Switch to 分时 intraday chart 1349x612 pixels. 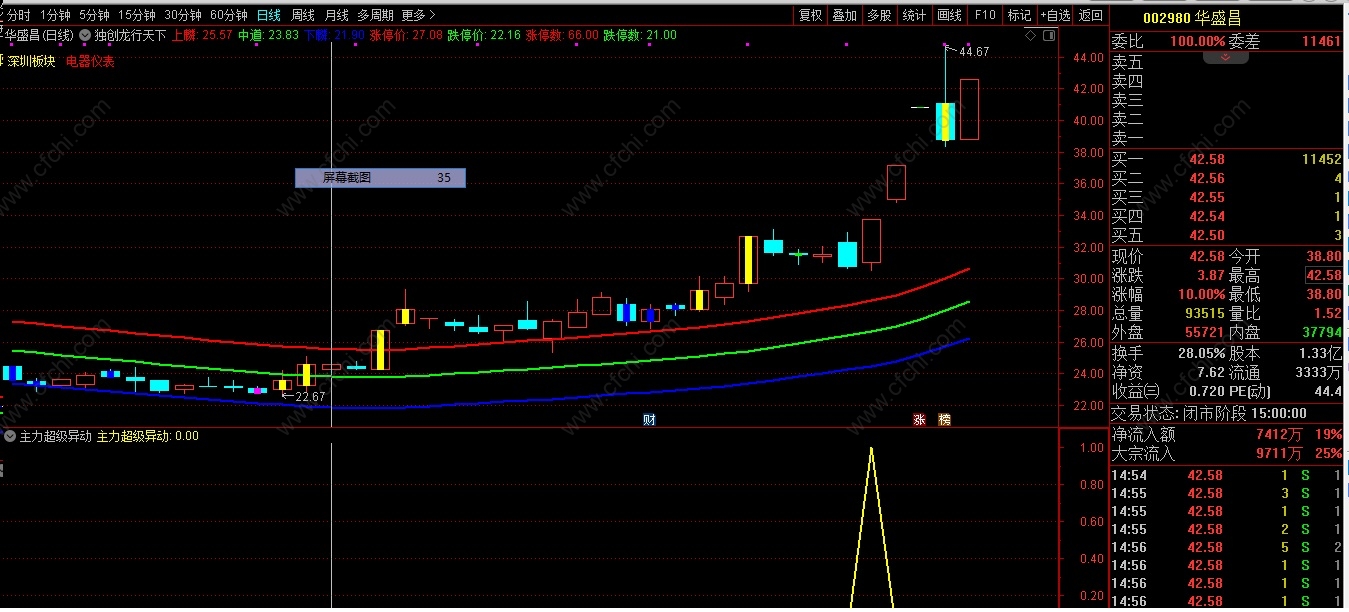[x=18, y=15]
